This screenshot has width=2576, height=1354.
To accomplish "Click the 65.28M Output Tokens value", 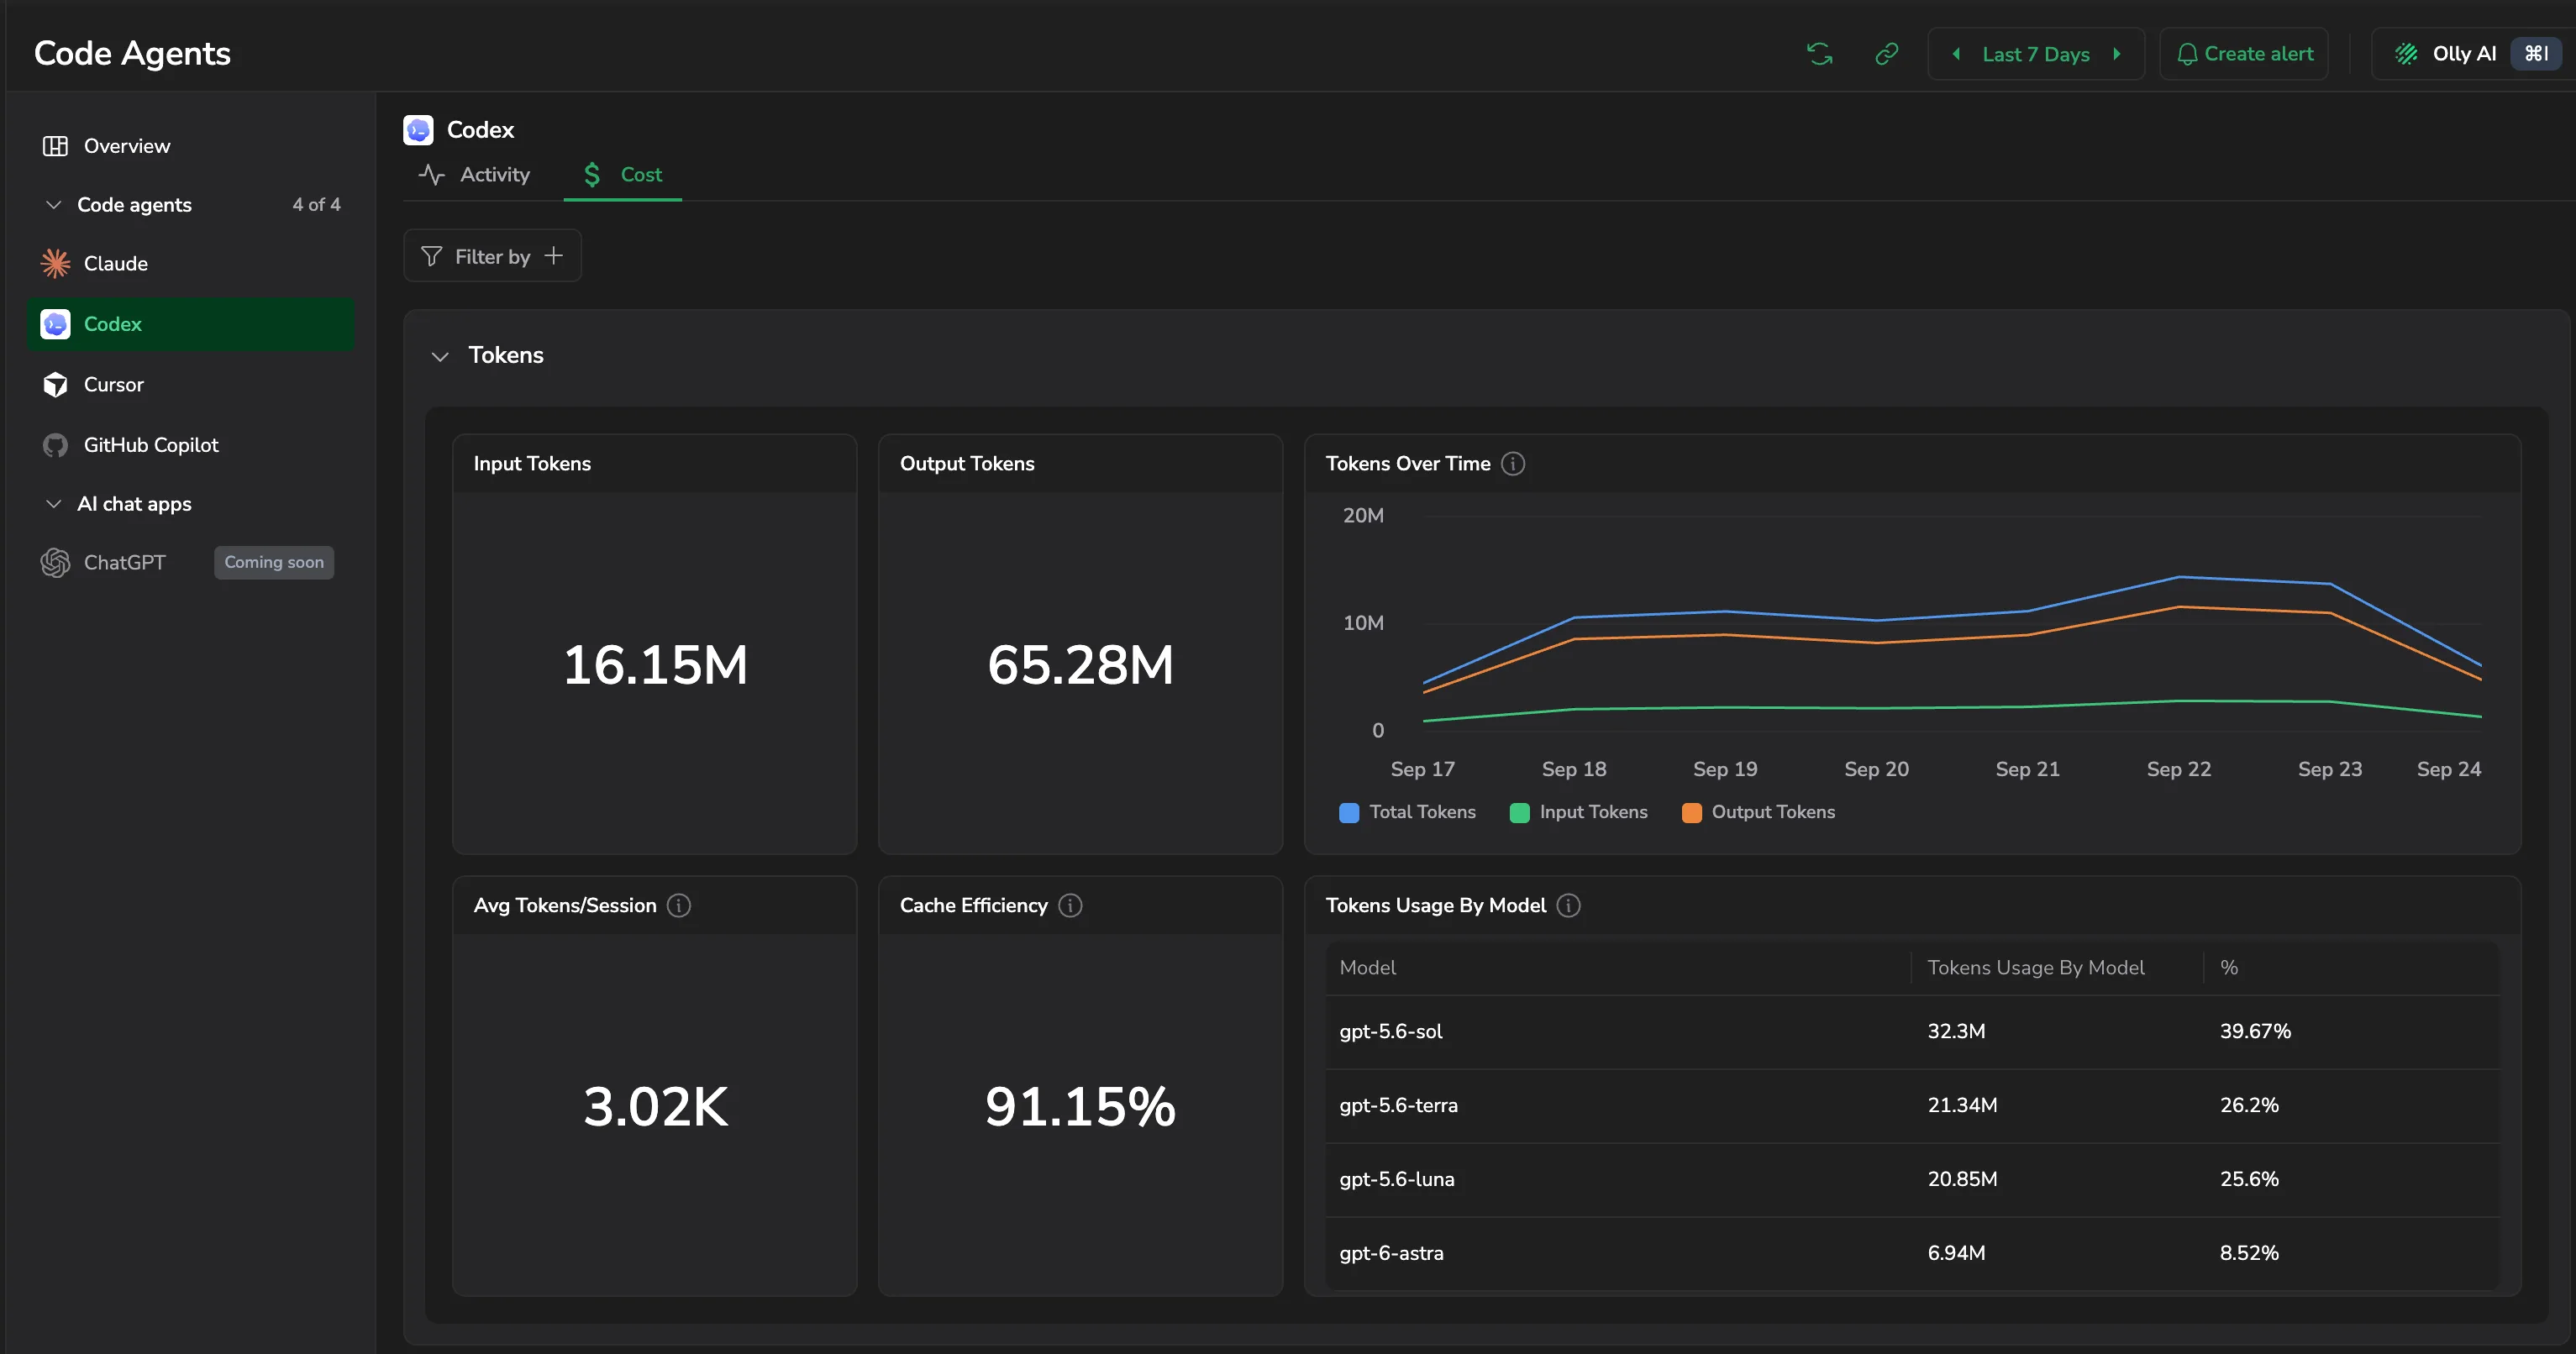I will (1080, 665).
